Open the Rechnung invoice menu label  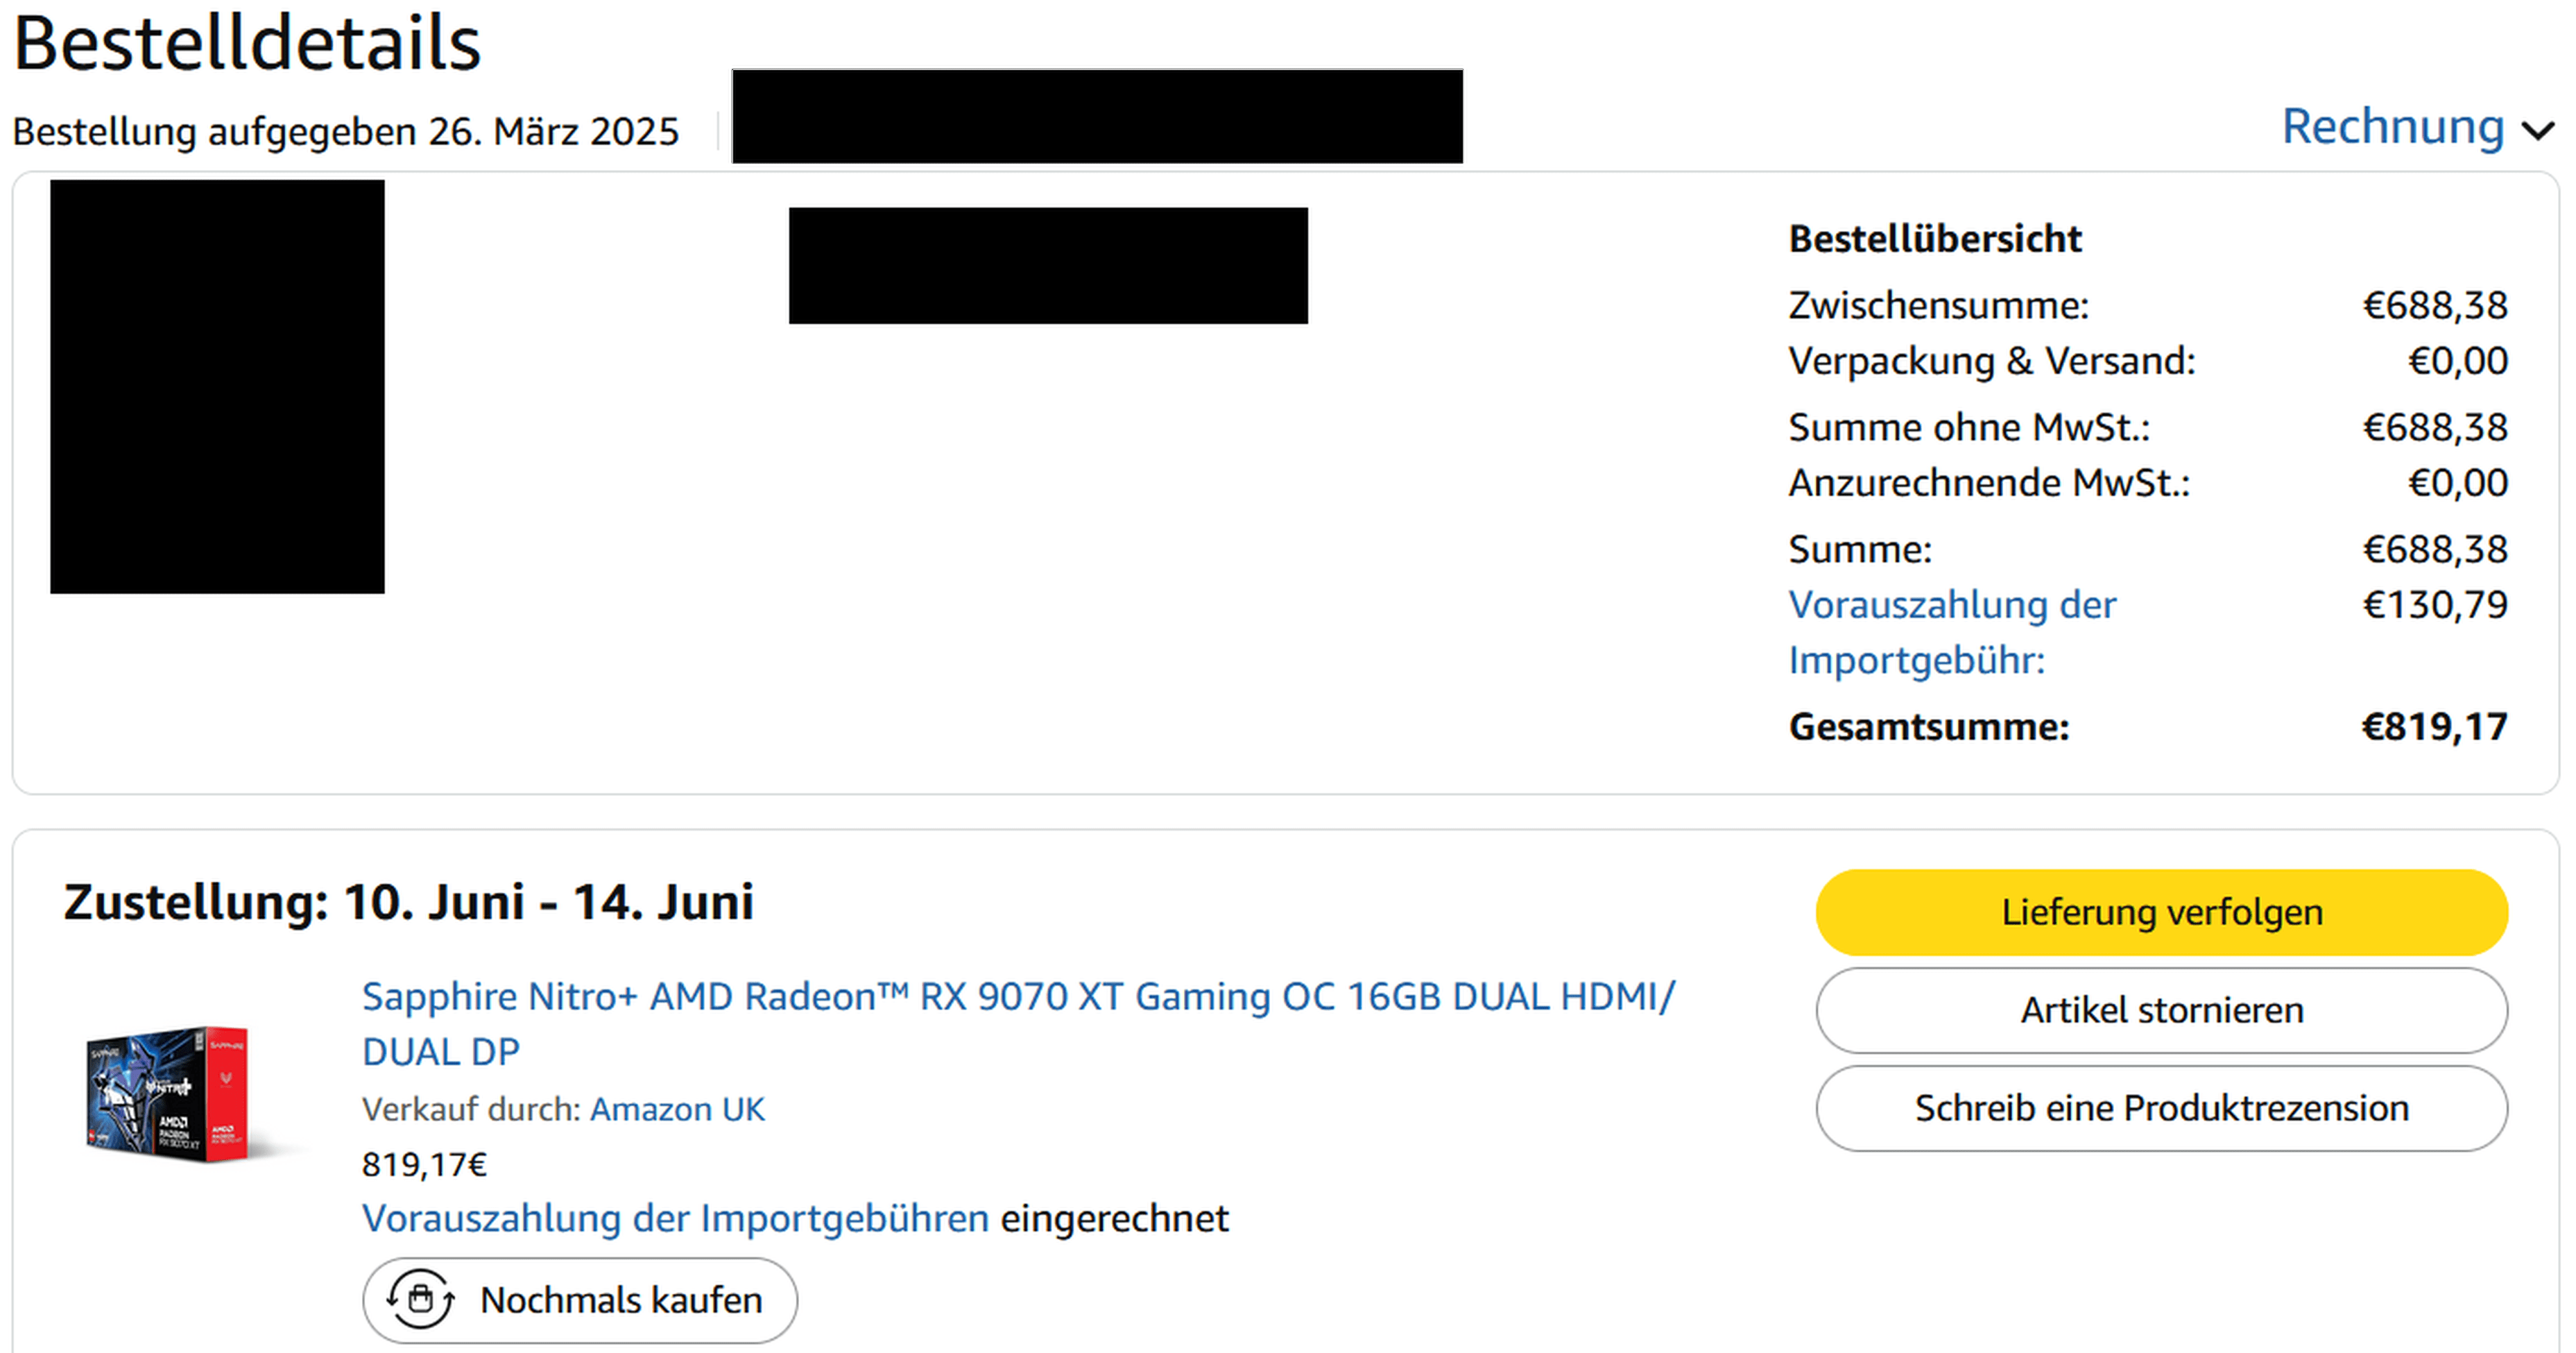click(2392, 127)
